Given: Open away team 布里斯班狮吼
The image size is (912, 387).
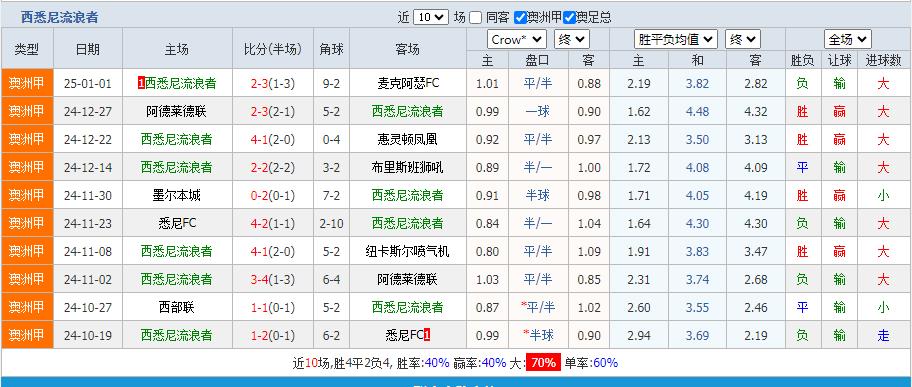Looking at the screenshot, I should (x=408, y=167).
